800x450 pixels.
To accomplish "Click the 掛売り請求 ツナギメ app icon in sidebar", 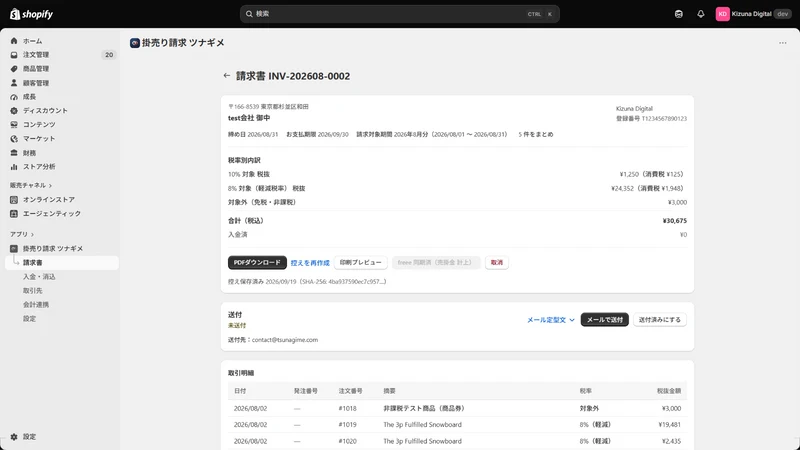I will click(14, 248).
